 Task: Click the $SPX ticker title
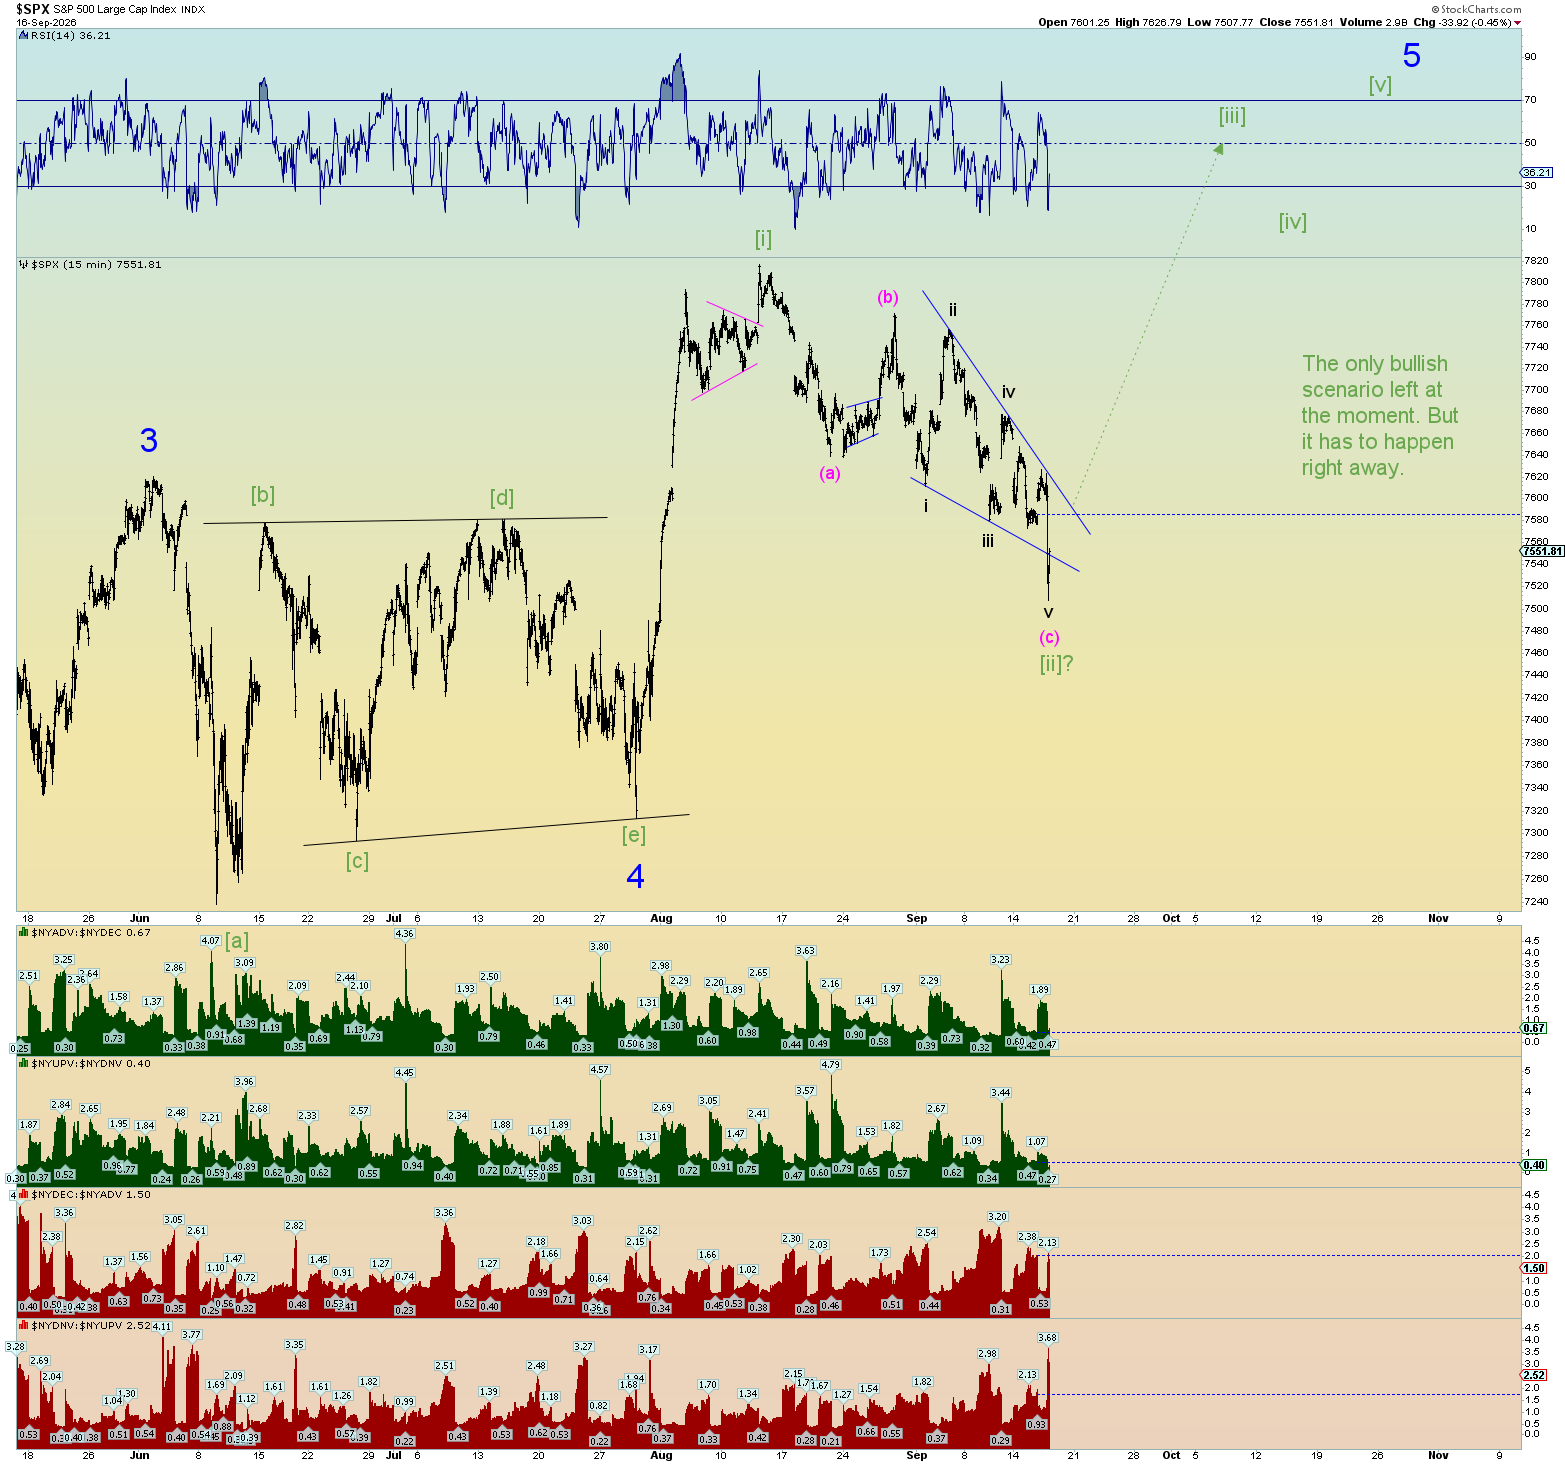point(33,9)
